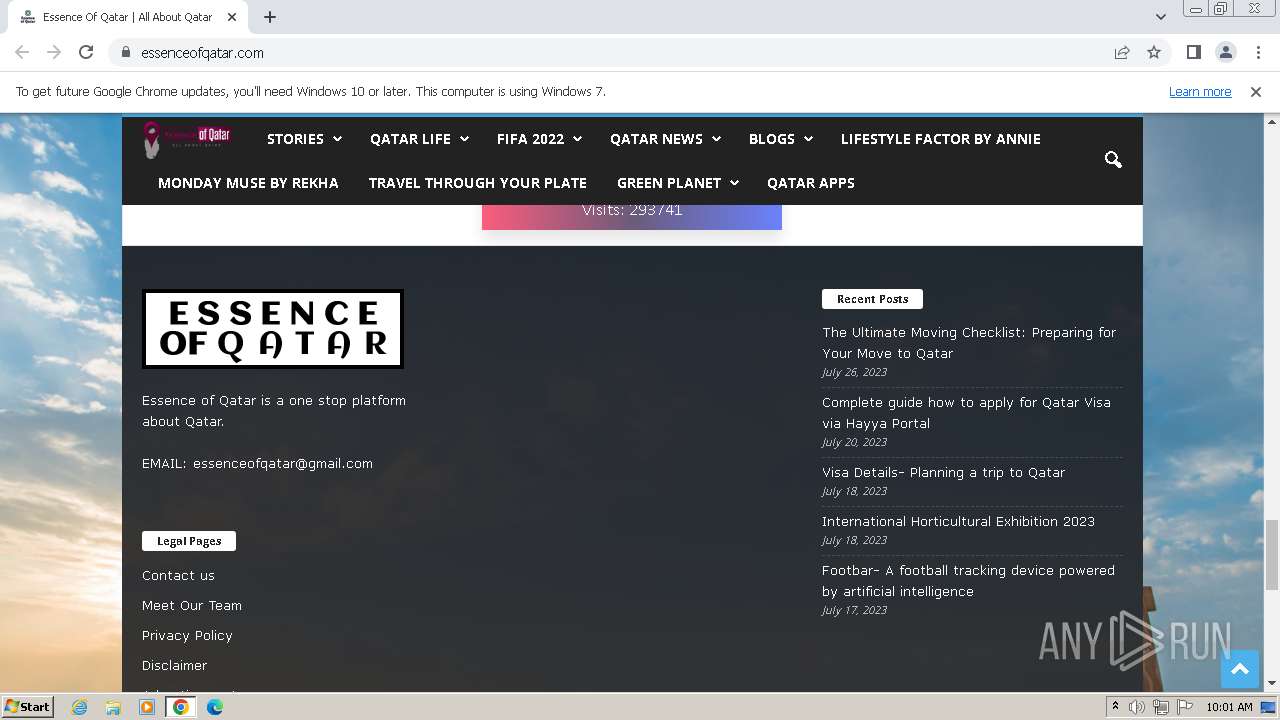Open the tab search chevron
Image resolution: width=1280 pixels, height=720 pixels.
pyautogui.click(x=1160, y=17)
